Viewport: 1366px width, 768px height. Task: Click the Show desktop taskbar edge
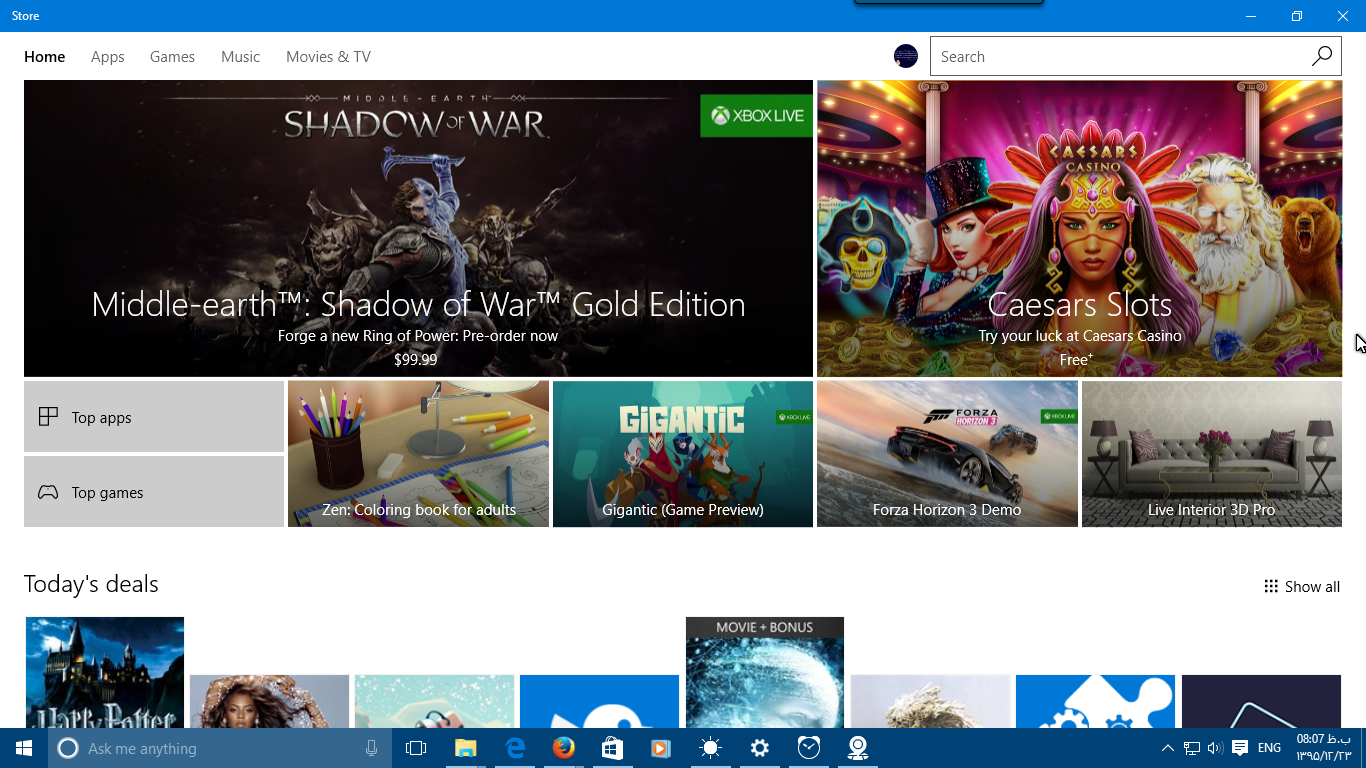(x=1363, y=748)
